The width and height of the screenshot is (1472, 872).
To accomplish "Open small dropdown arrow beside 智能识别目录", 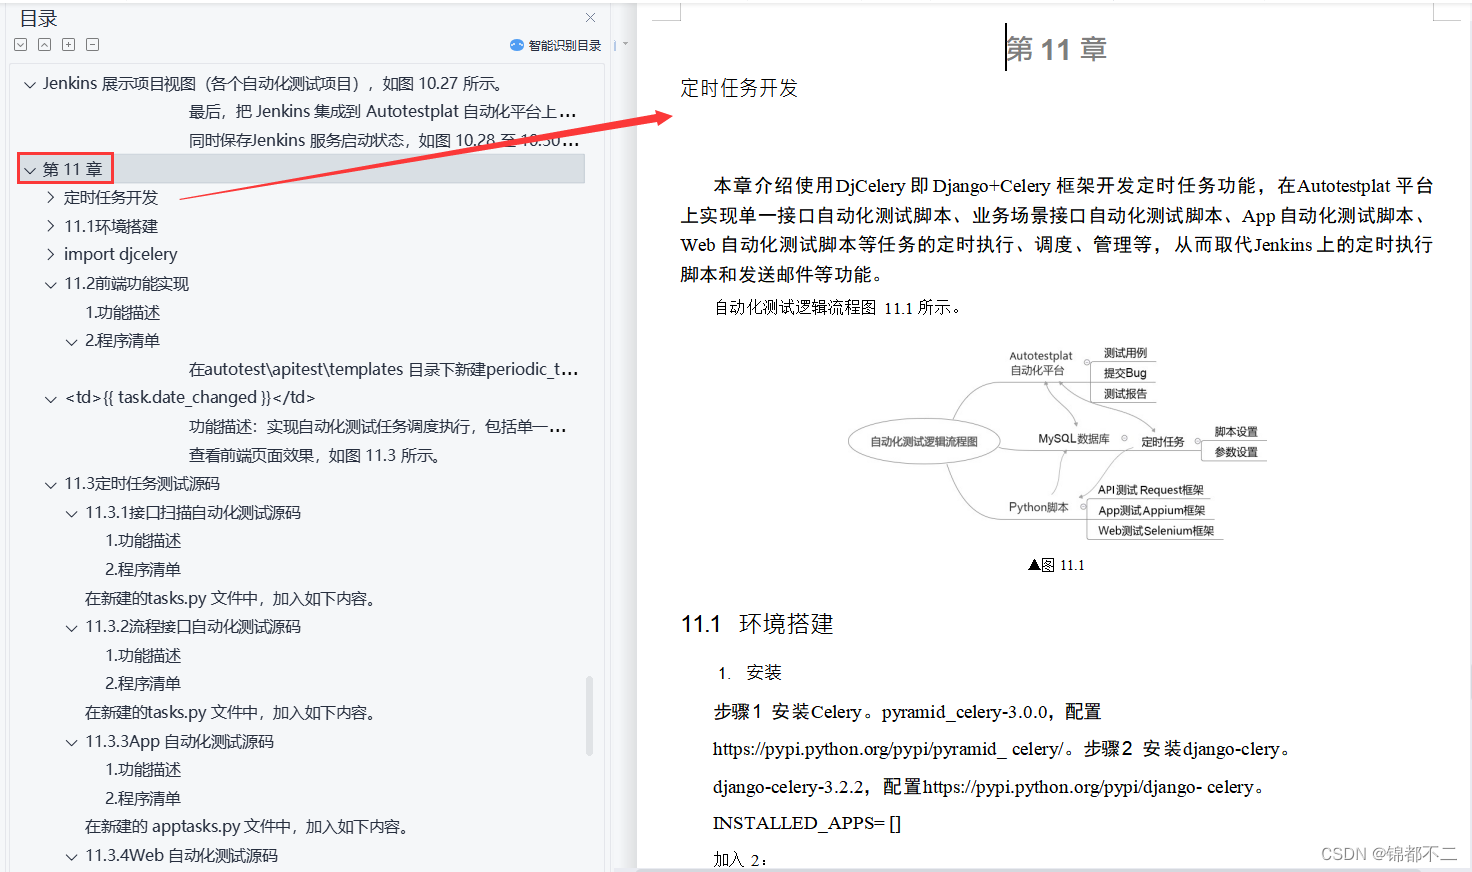I will click(625, 44).
